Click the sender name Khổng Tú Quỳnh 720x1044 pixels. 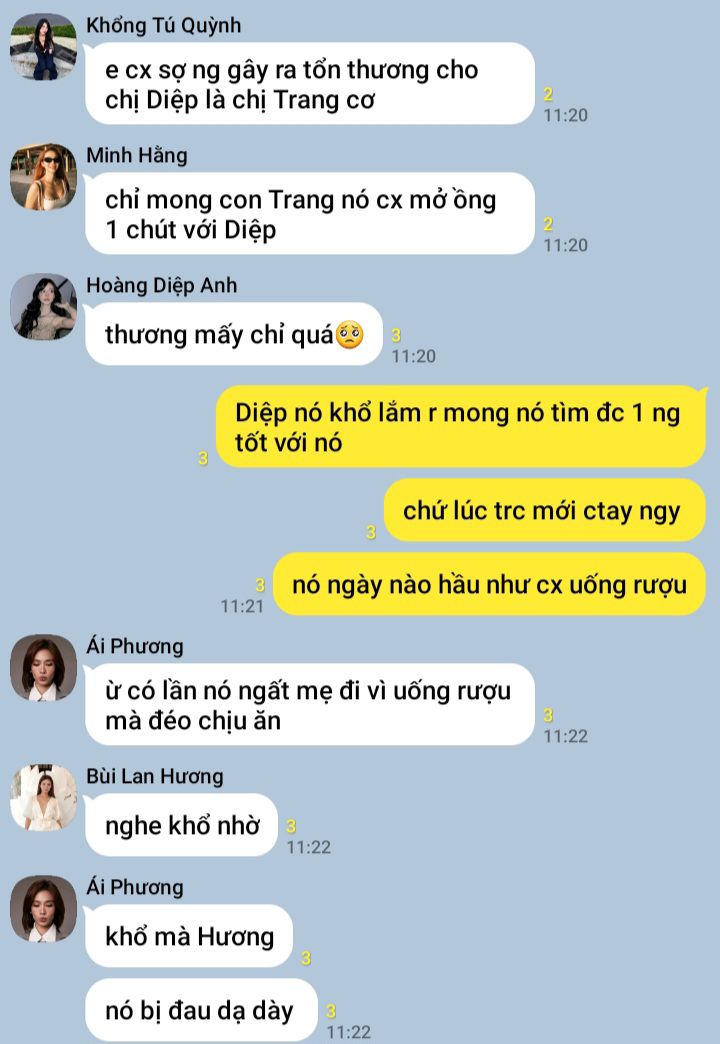coord(163,25)
